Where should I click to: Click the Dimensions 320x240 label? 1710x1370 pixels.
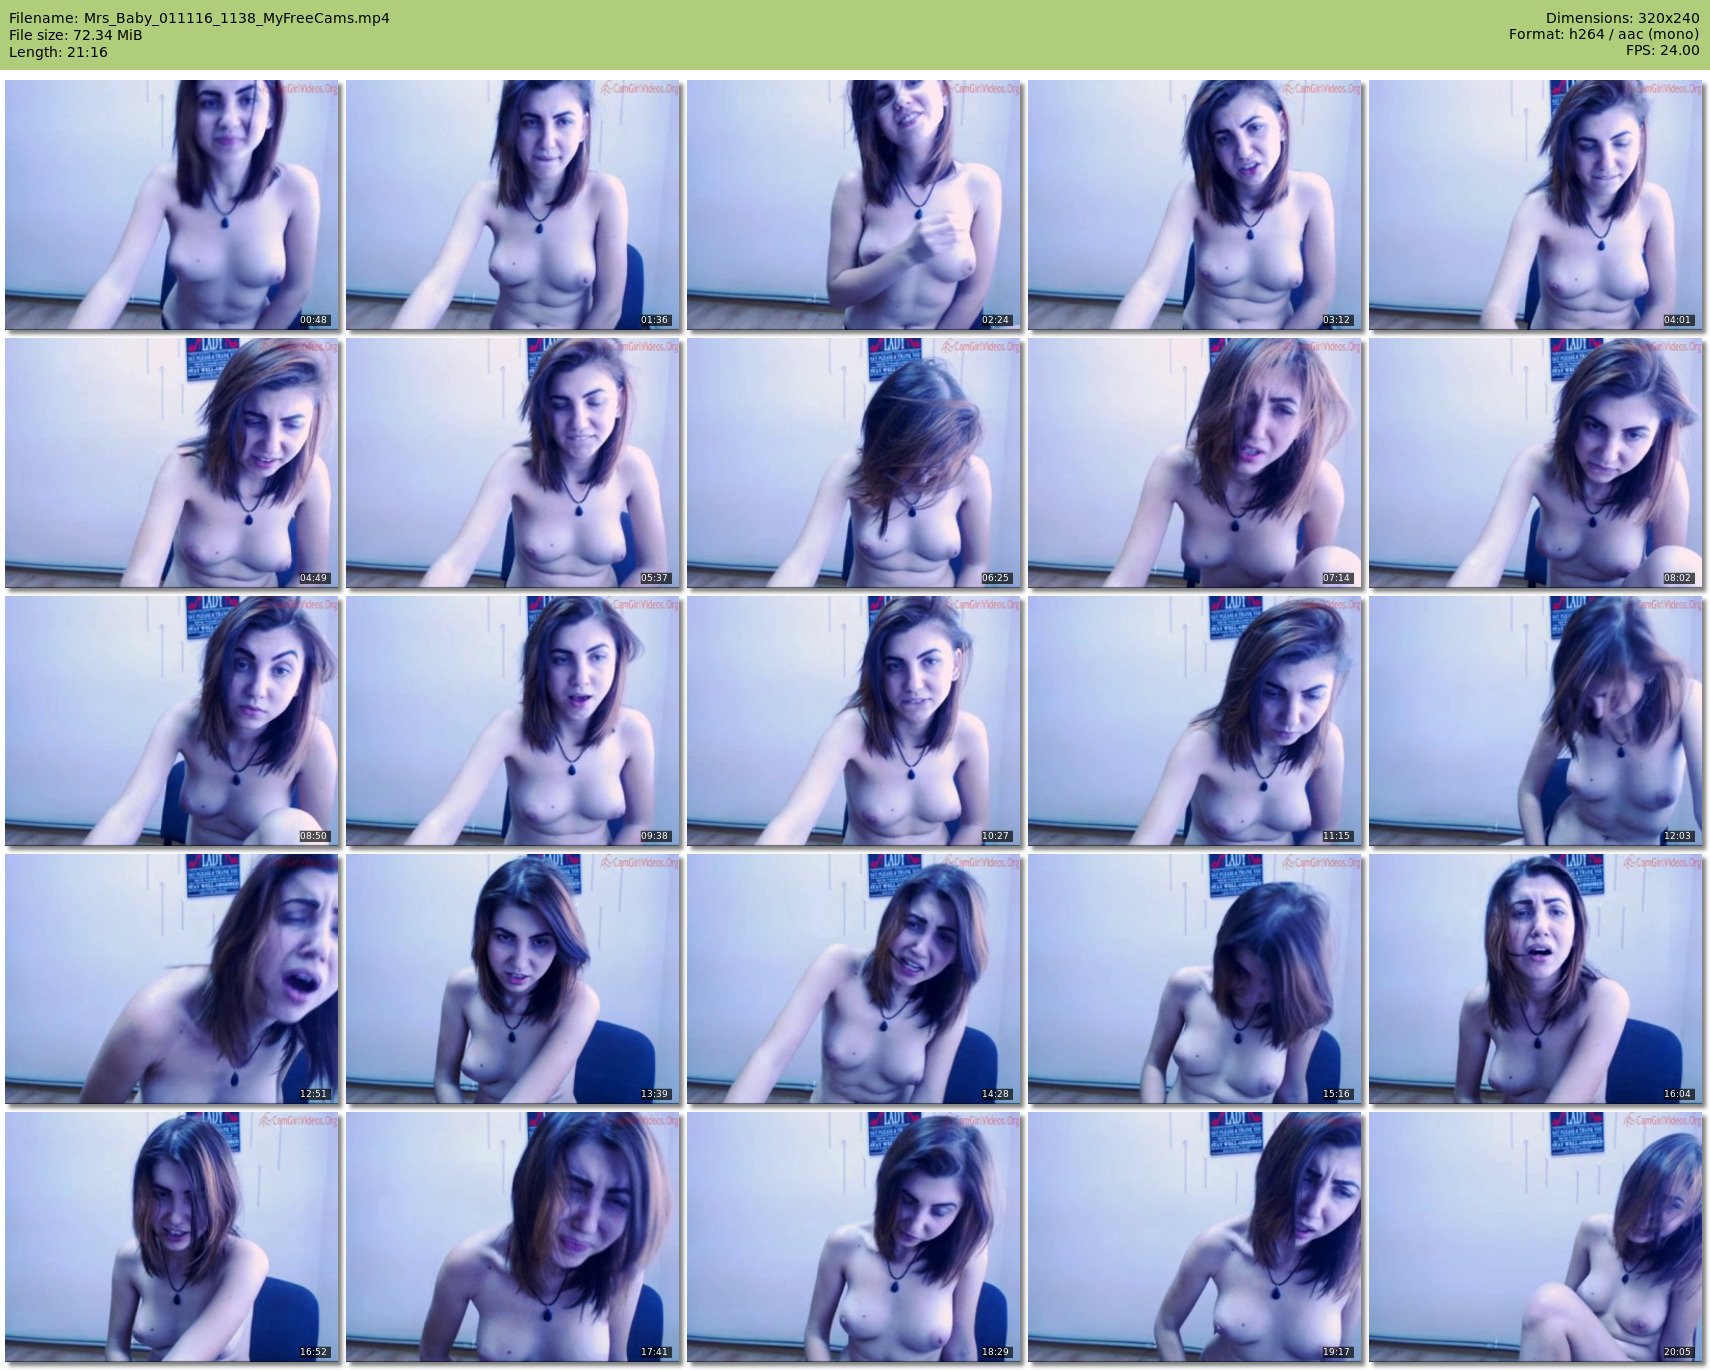[1622, 18]
